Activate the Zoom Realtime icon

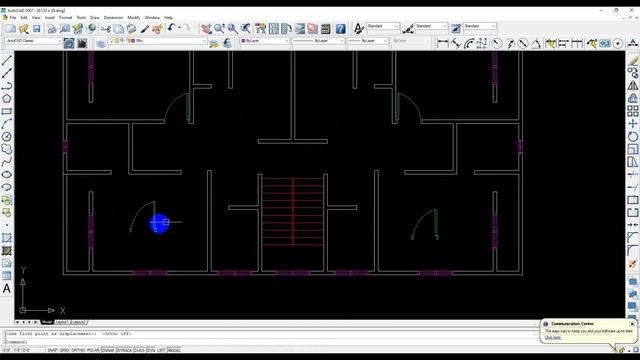click(220, 29)
